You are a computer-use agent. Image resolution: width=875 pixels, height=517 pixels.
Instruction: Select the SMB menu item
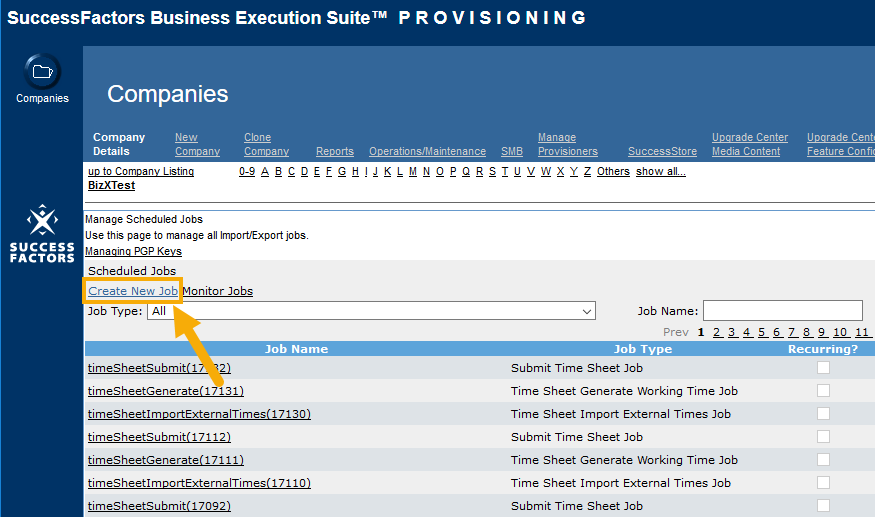(512, 151)
